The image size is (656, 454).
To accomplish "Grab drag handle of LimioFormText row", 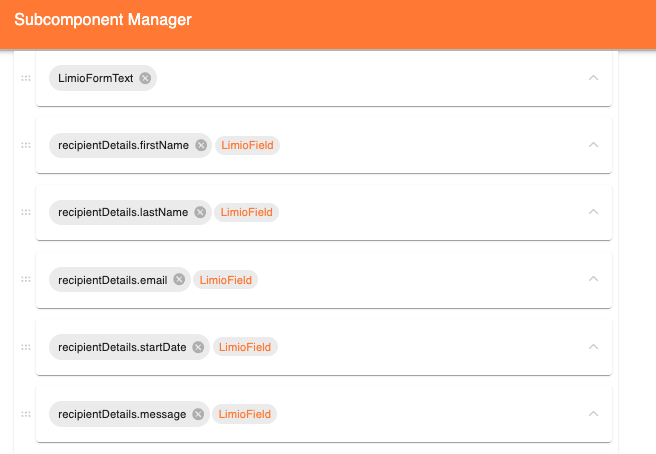I will tap(26, 78).
